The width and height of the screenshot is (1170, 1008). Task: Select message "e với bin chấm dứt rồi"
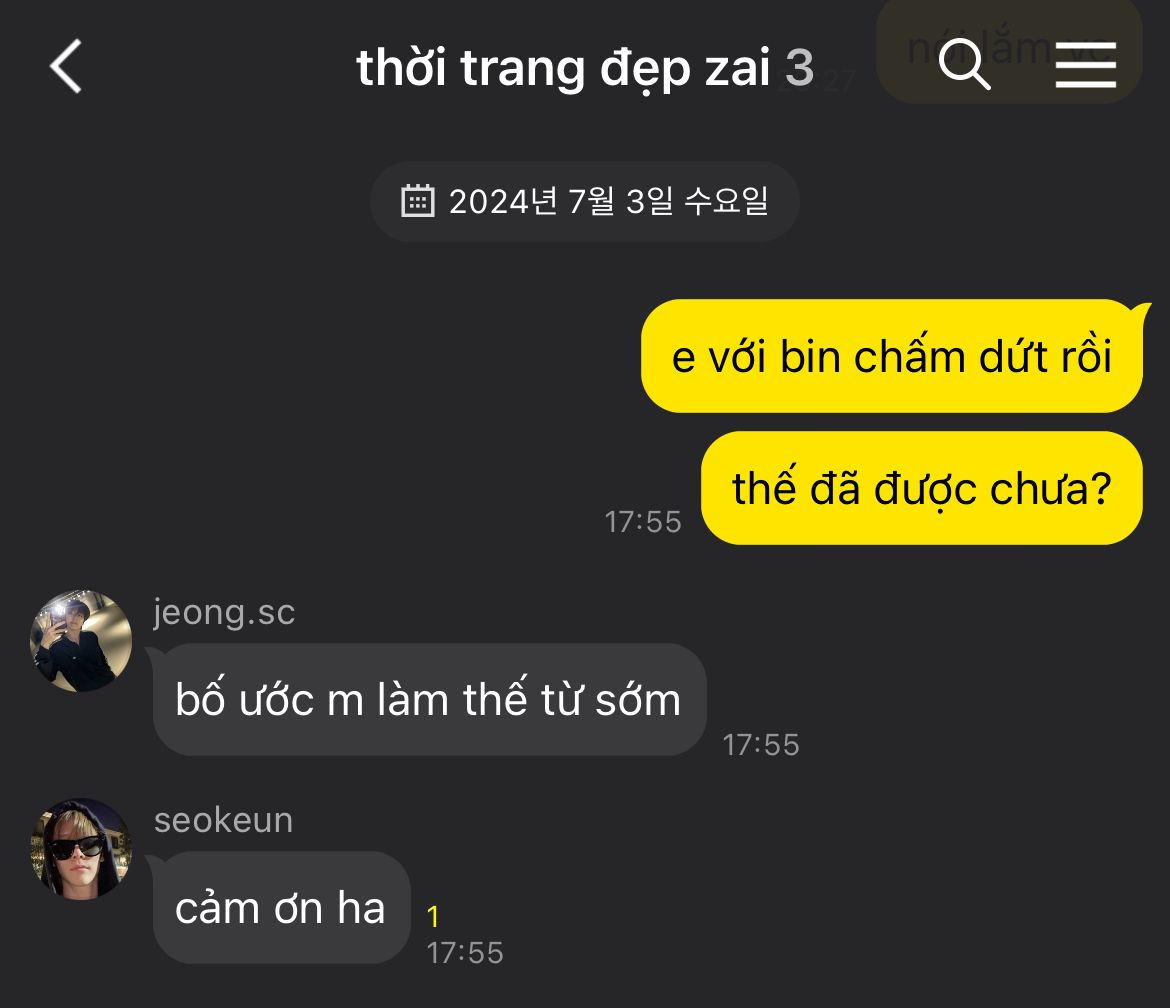coord(892,356)
